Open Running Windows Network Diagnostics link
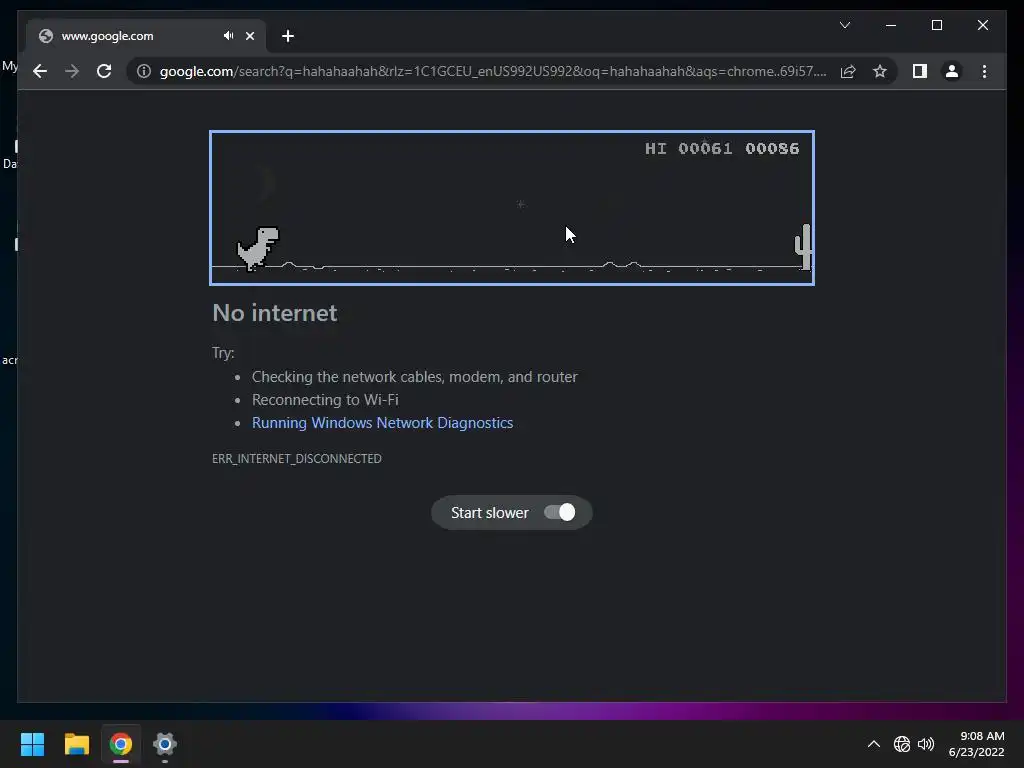 point(382,423)
